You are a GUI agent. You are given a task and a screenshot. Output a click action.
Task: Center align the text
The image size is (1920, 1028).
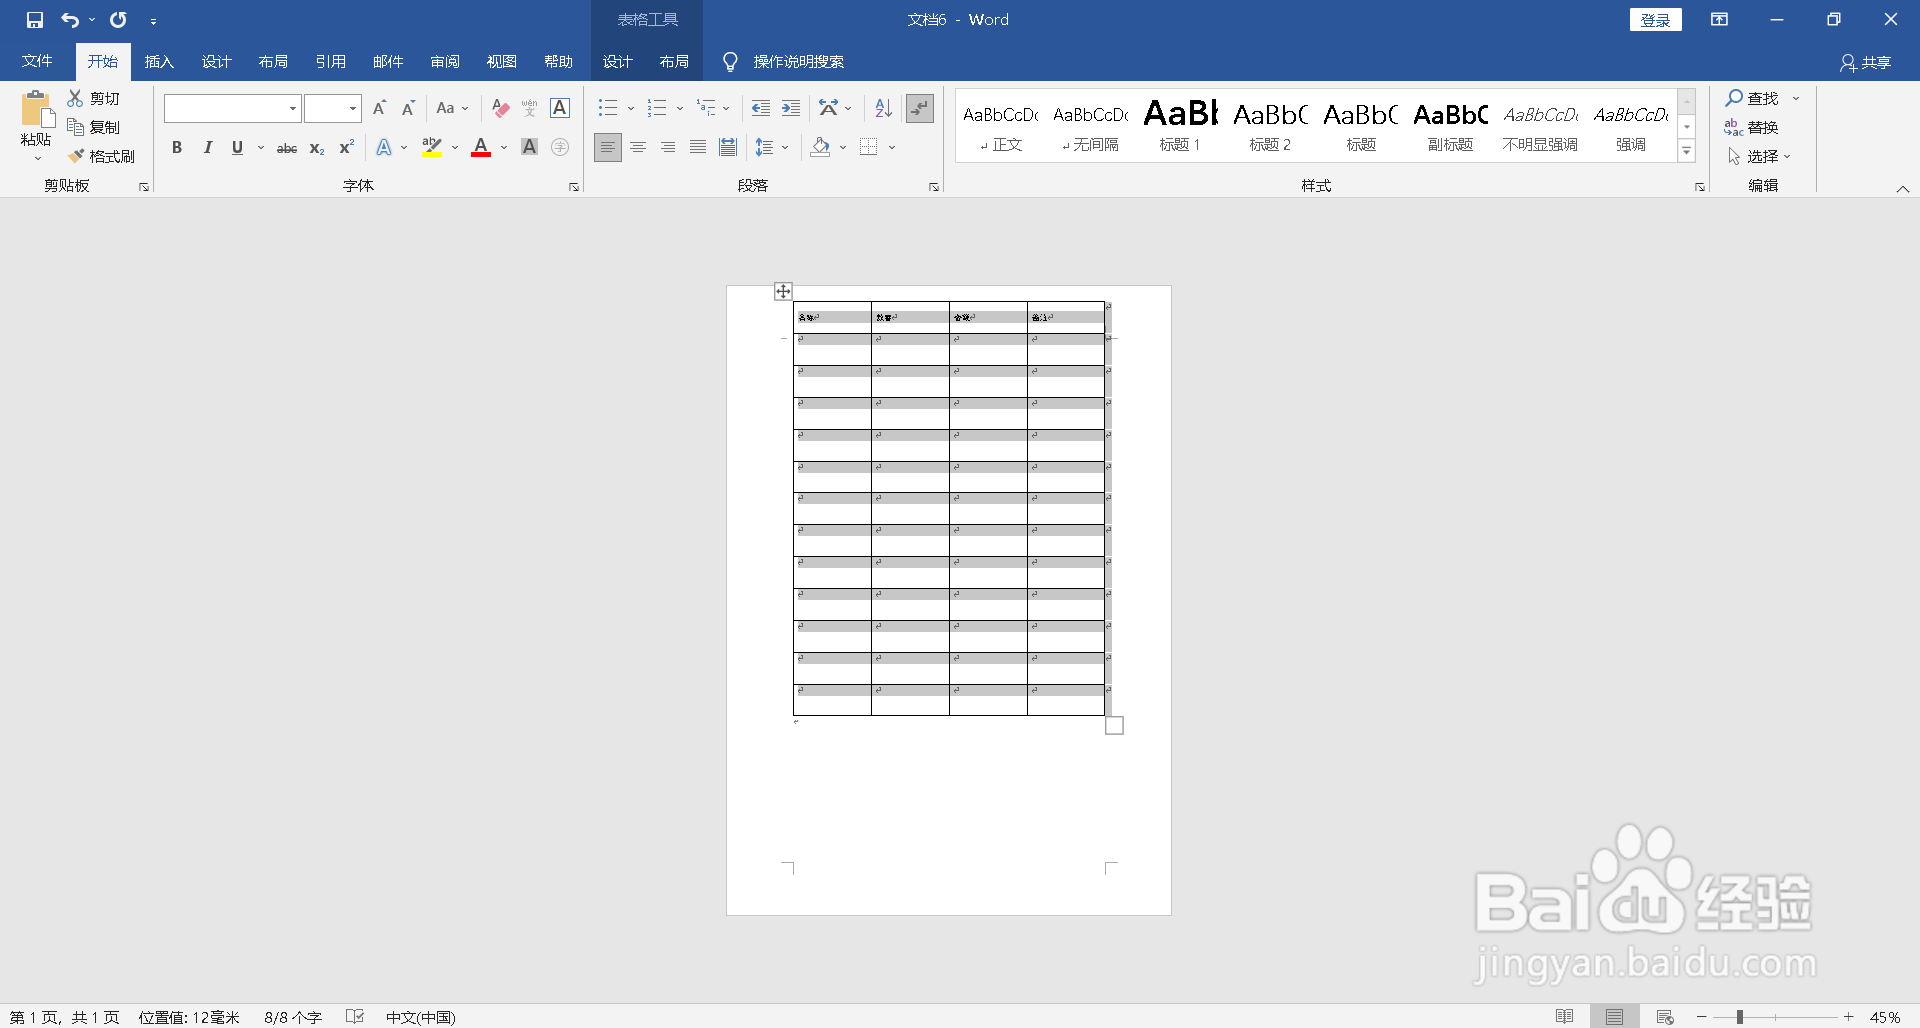[638, 147]
